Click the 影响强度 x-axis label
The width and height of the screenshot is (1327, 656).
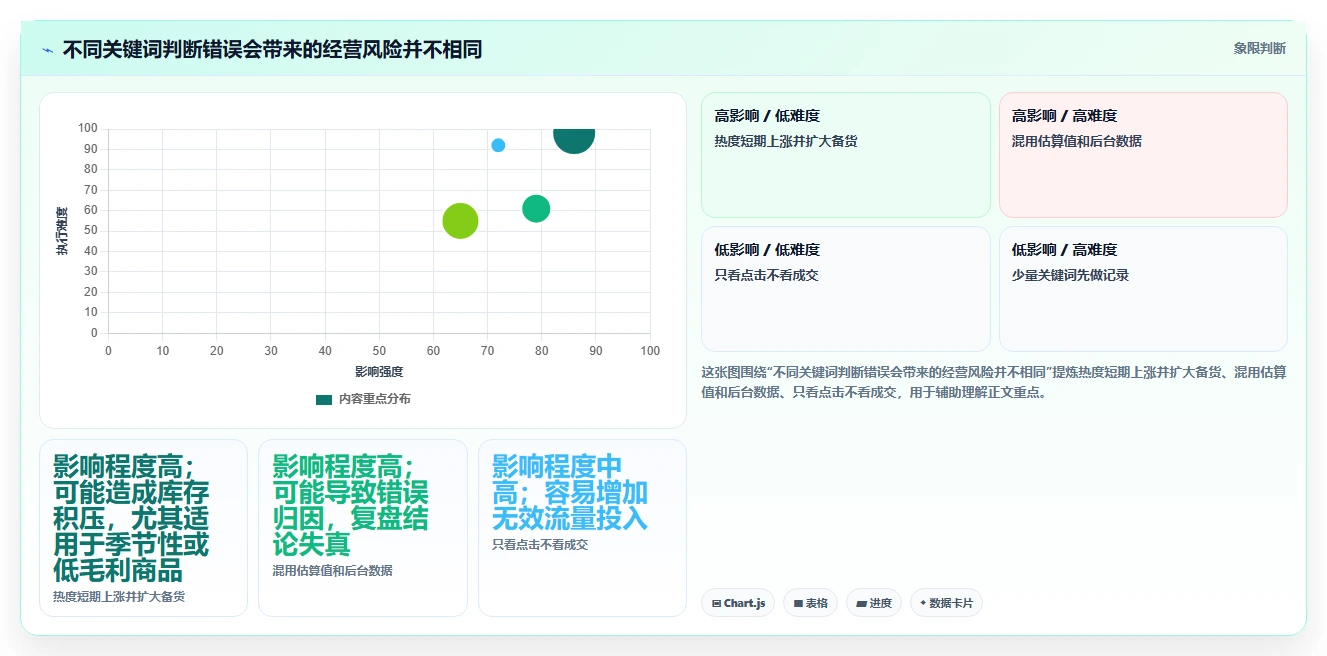[379, 372]
